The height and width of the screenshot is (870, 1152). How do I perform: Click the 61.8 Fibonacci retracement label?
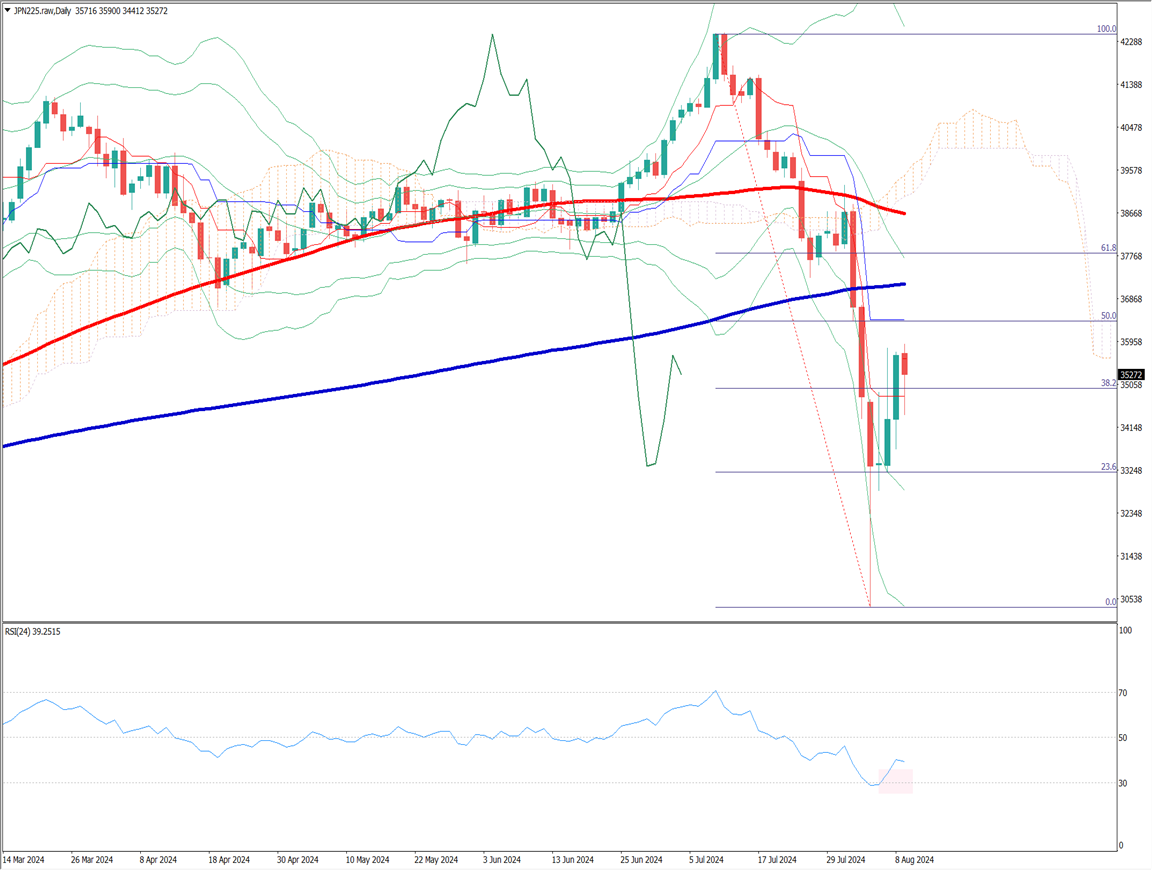[1108, 247]
